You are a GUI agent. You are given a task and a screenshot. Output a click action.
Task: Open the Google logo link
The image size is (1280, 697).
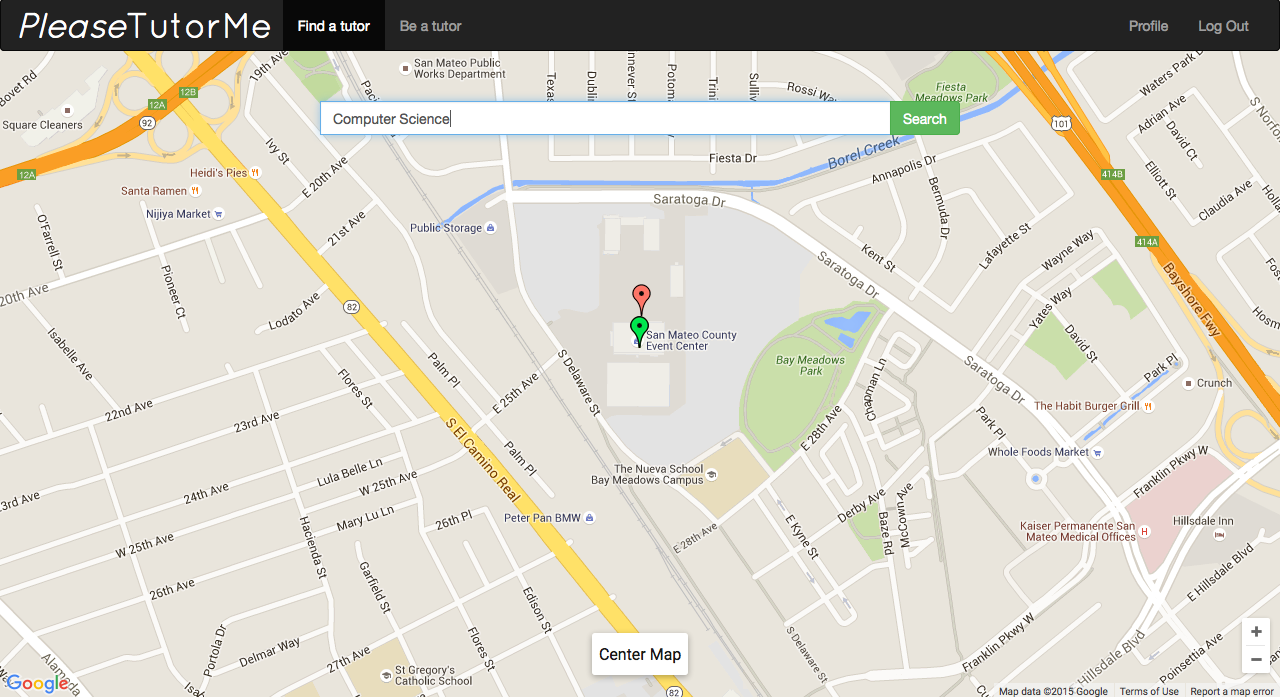pos(37,683)
